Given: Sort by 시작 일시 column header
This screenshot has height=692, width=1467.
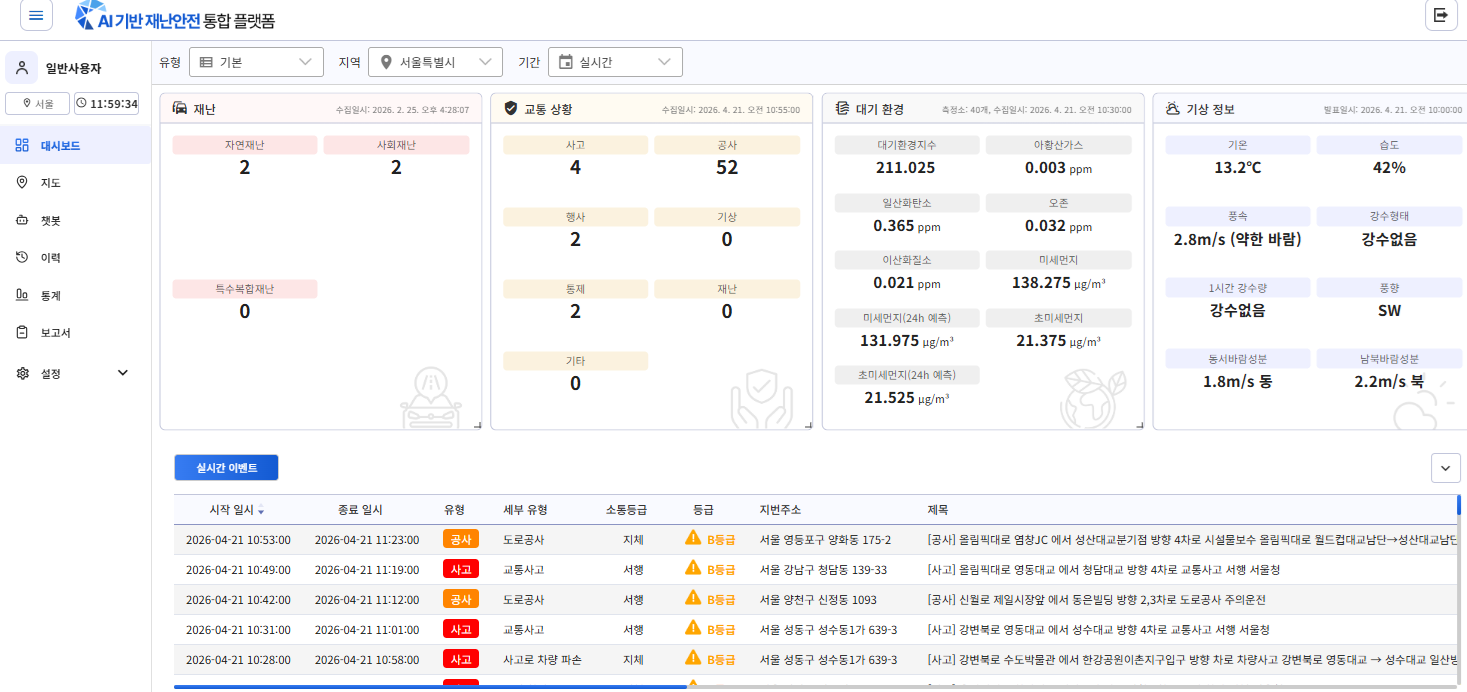Looking at the screenshot, I should (237, 510).
